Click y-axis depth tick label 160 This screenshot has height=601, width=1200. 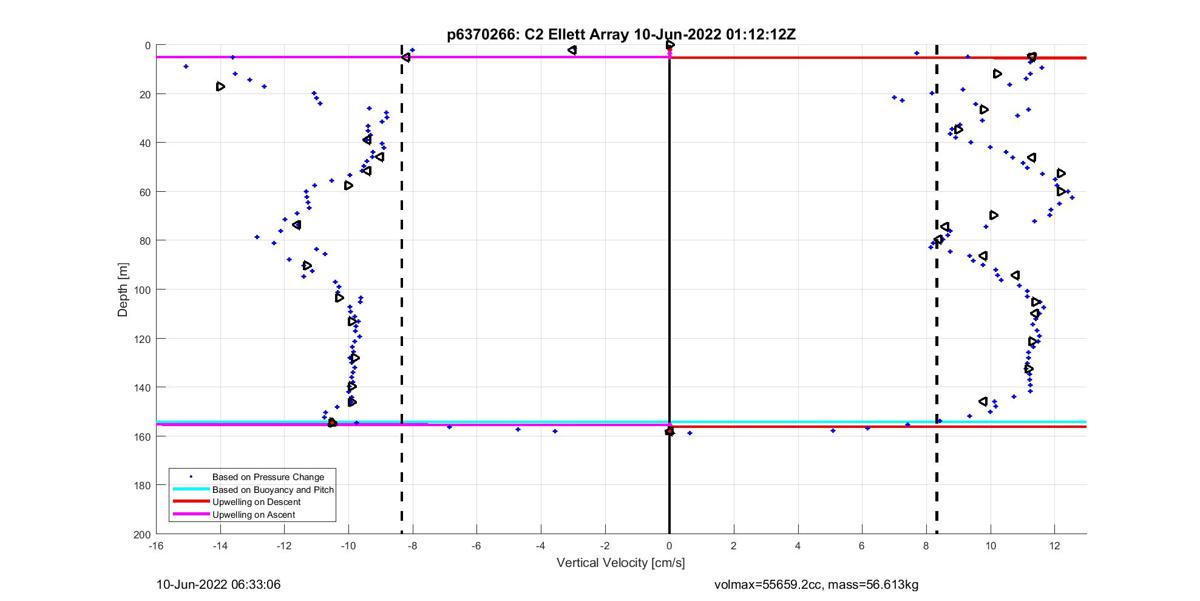coord(142,437)
